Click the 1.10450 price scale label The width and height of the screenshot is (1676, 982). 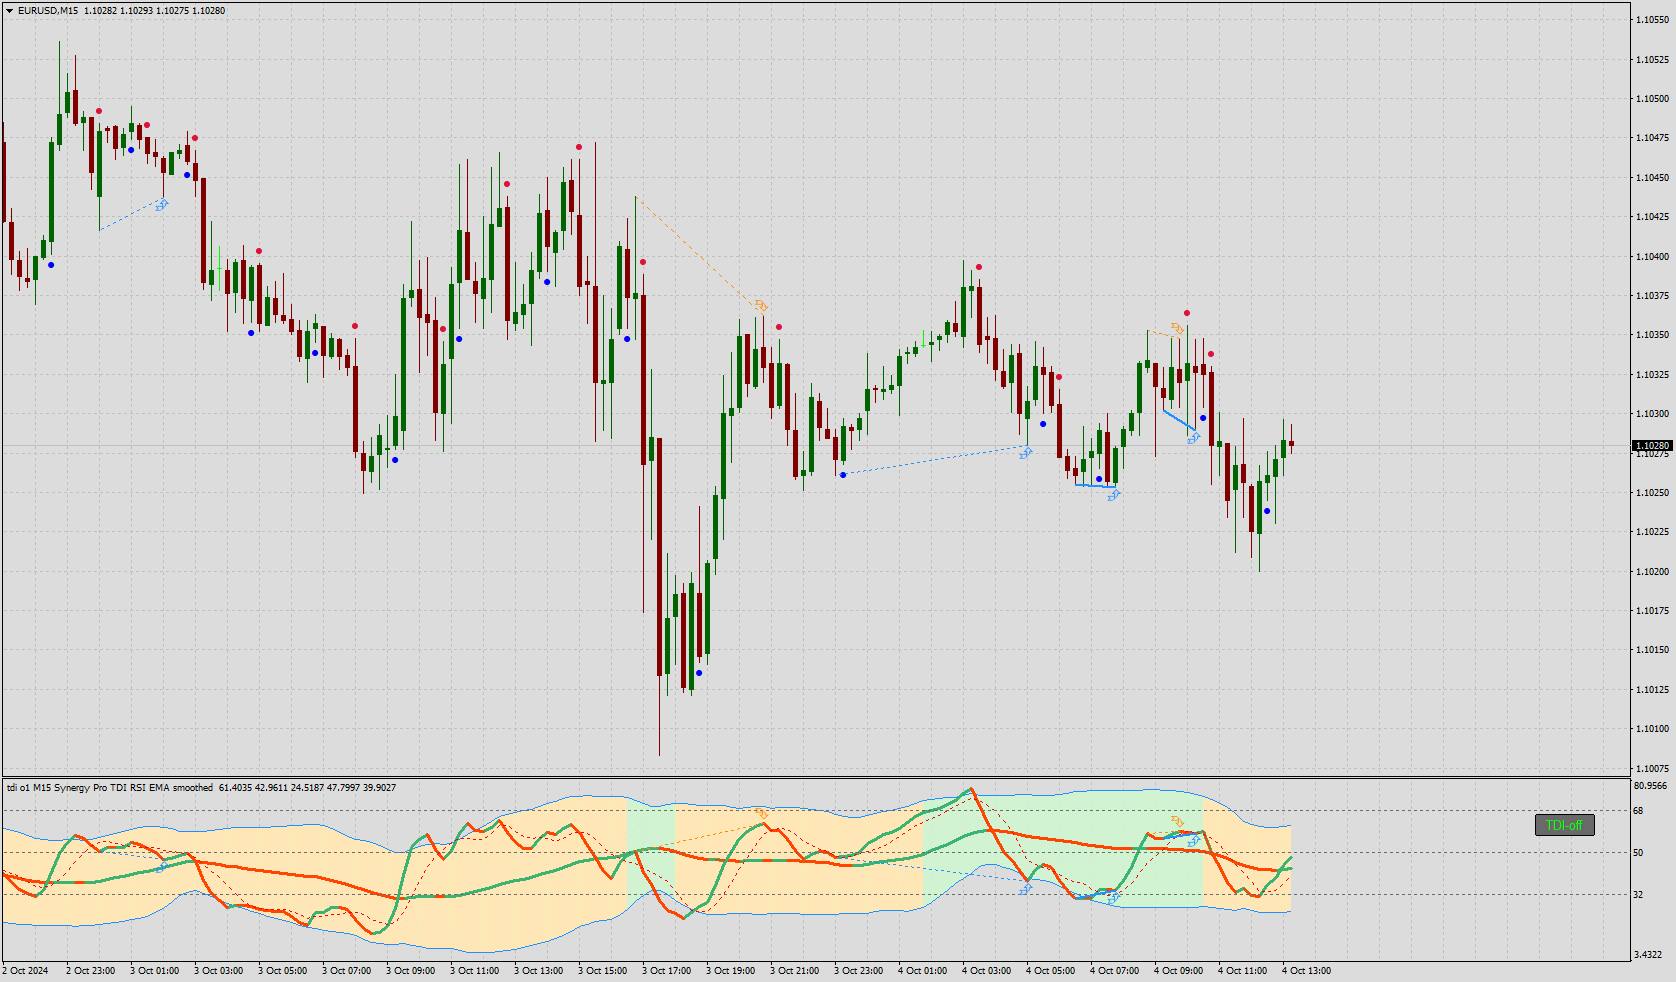pos(1652,178)
